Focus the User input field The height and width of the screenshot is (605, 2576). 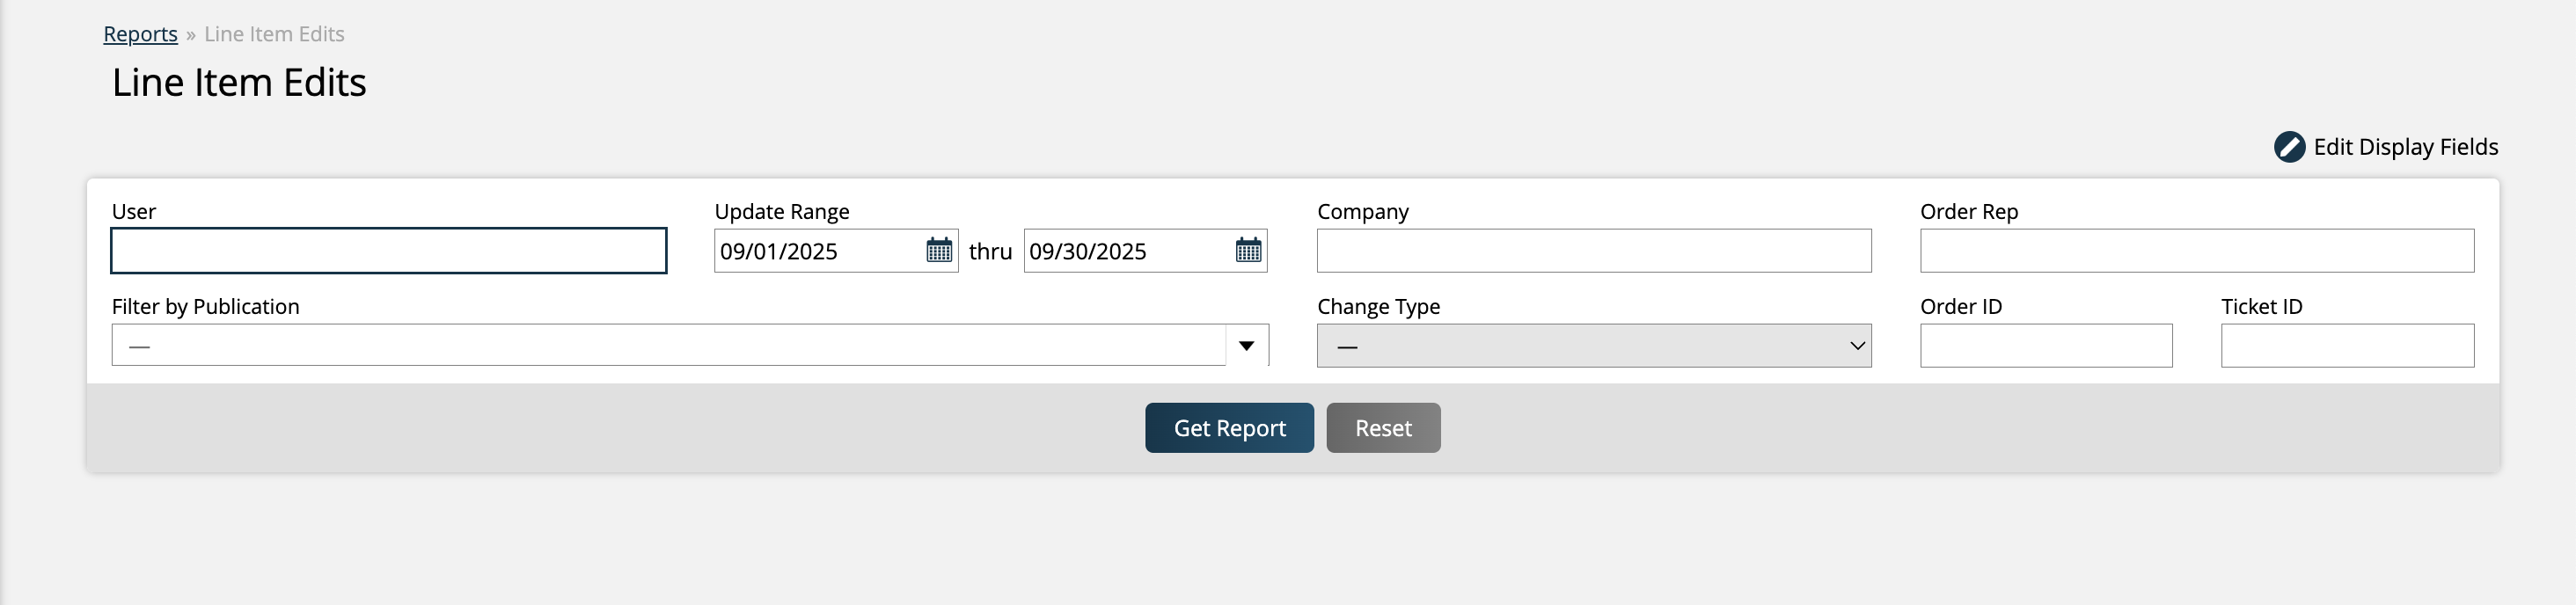(x=388, y=251)
